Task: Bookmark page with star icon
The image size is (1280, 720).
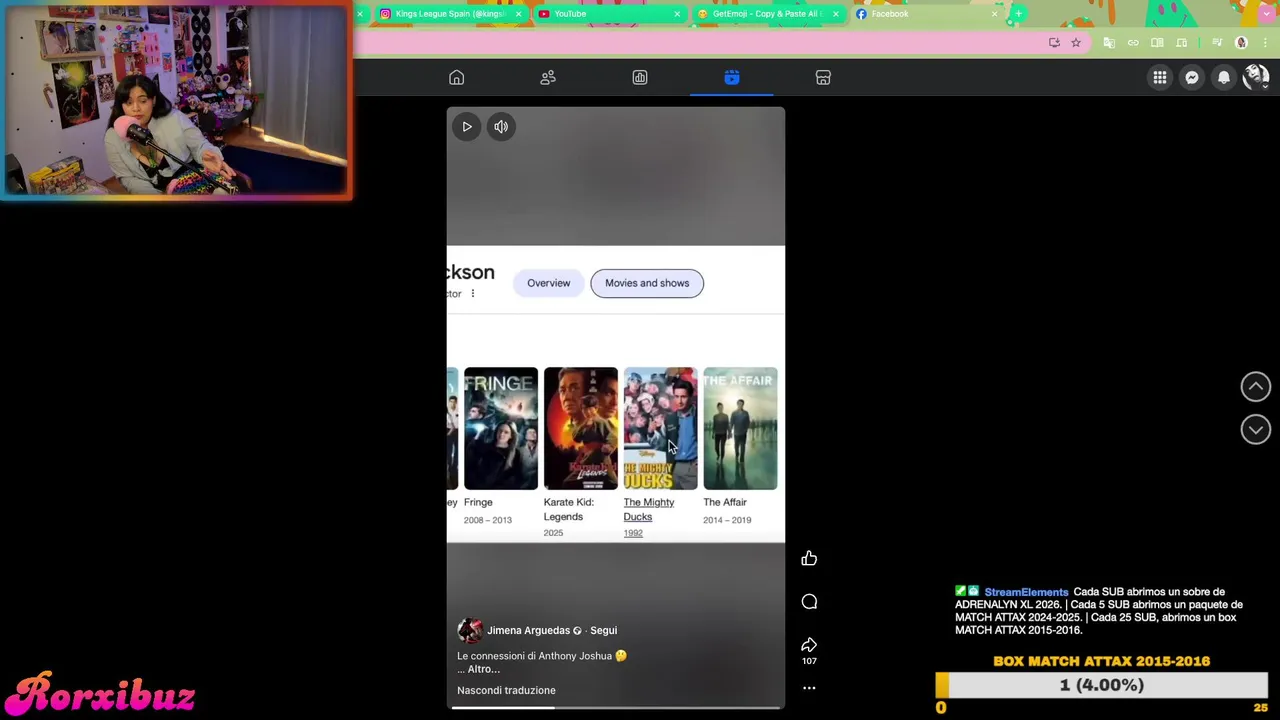Action: [1076, 43]
